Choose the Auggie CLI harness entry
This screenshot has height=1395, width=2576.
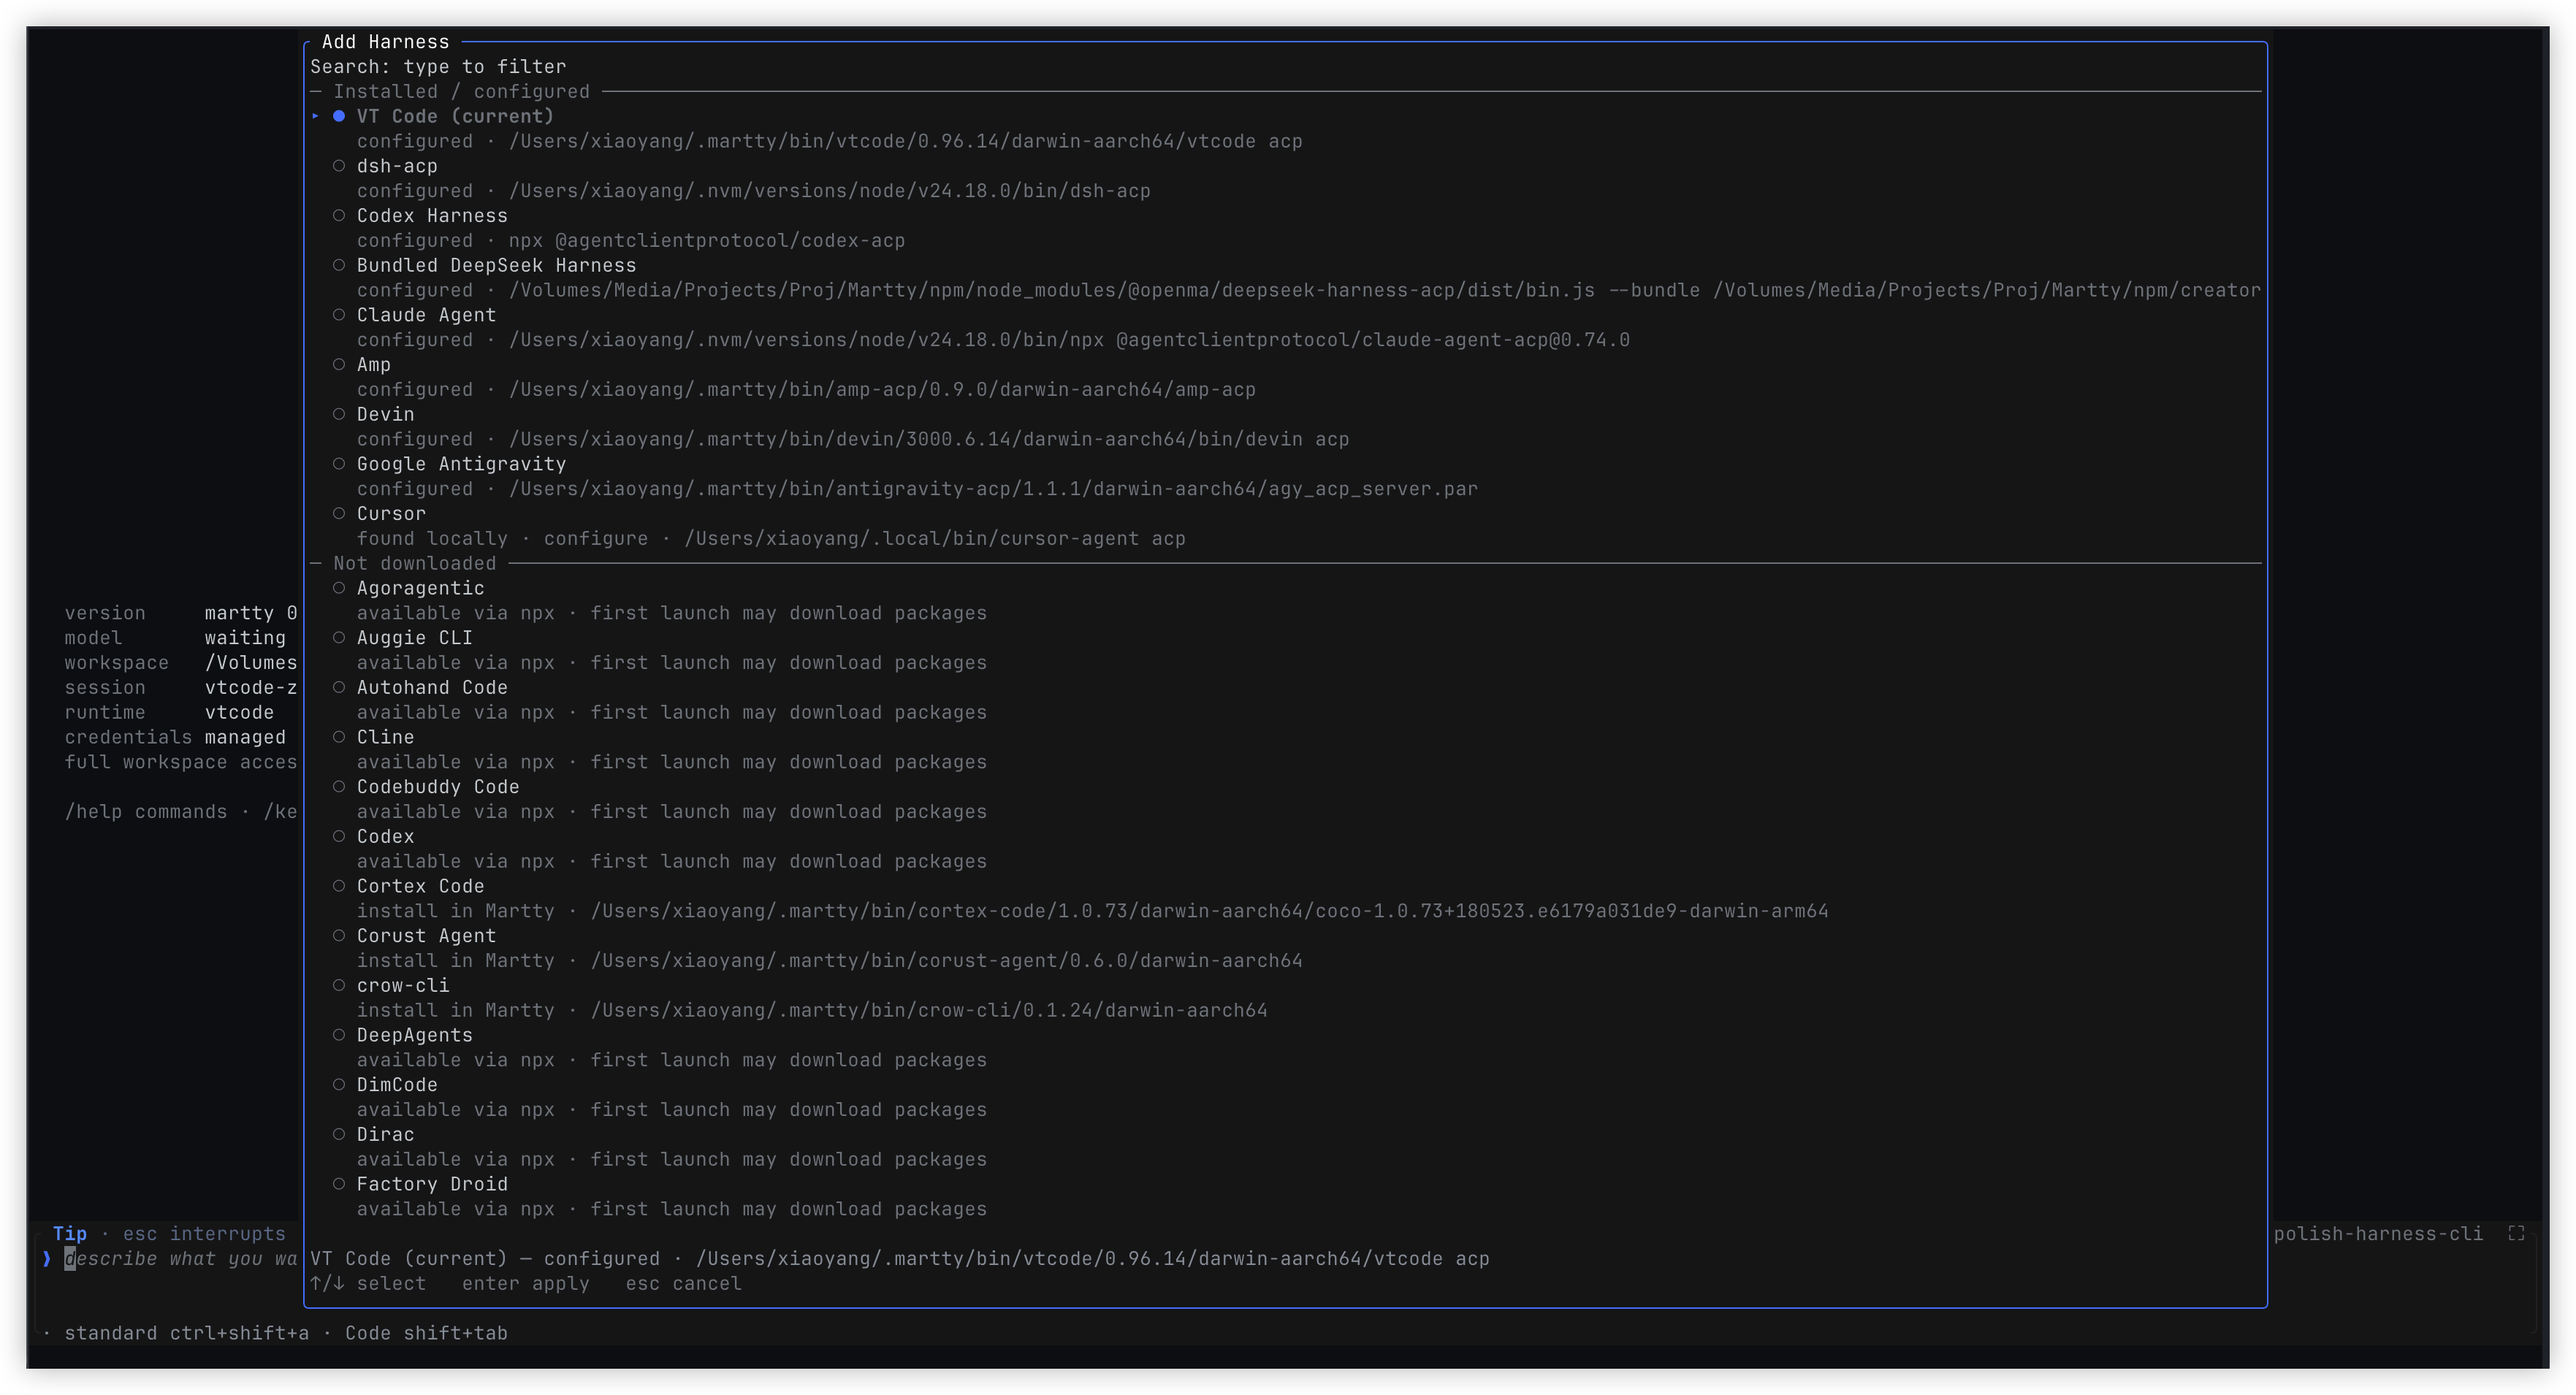(x=414, y=638)
